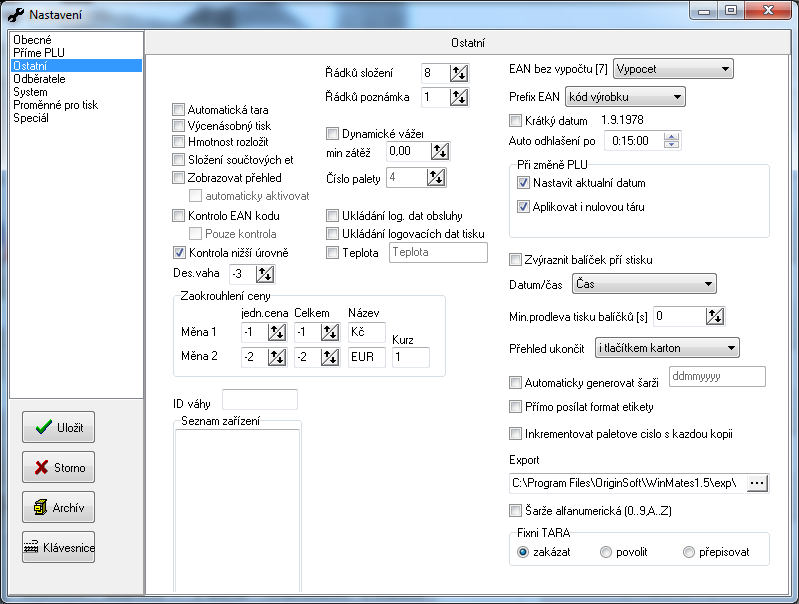Click the Min.prodleva tisku balíčků spinner
The width and height of the screenshot is (799, 604).
pyautogui.click(x=714, y=317)
